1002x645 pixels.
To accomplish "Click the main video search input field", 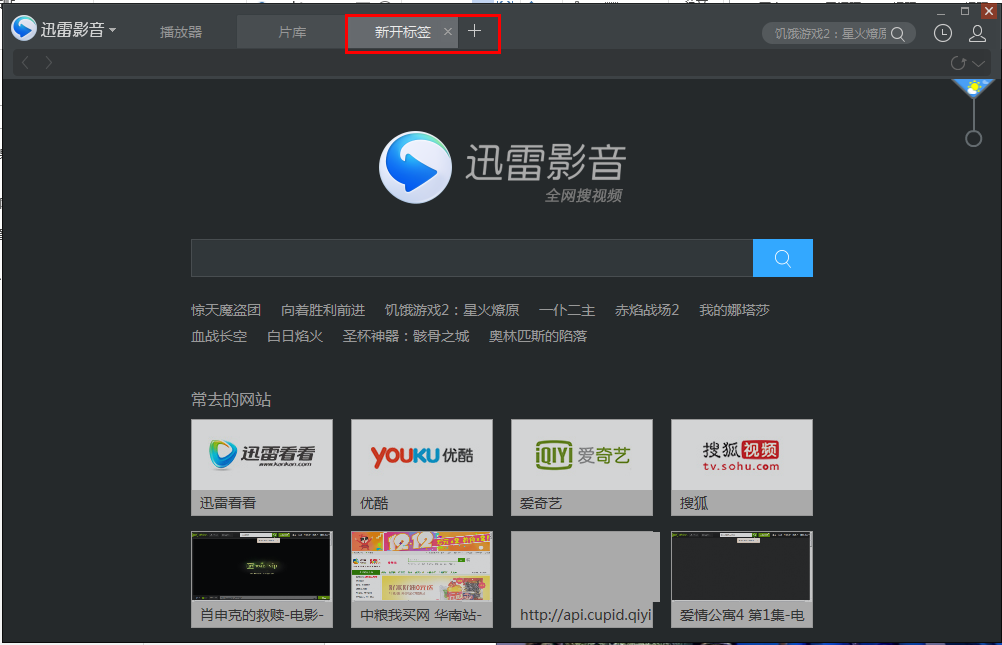I will coord(472,258).
